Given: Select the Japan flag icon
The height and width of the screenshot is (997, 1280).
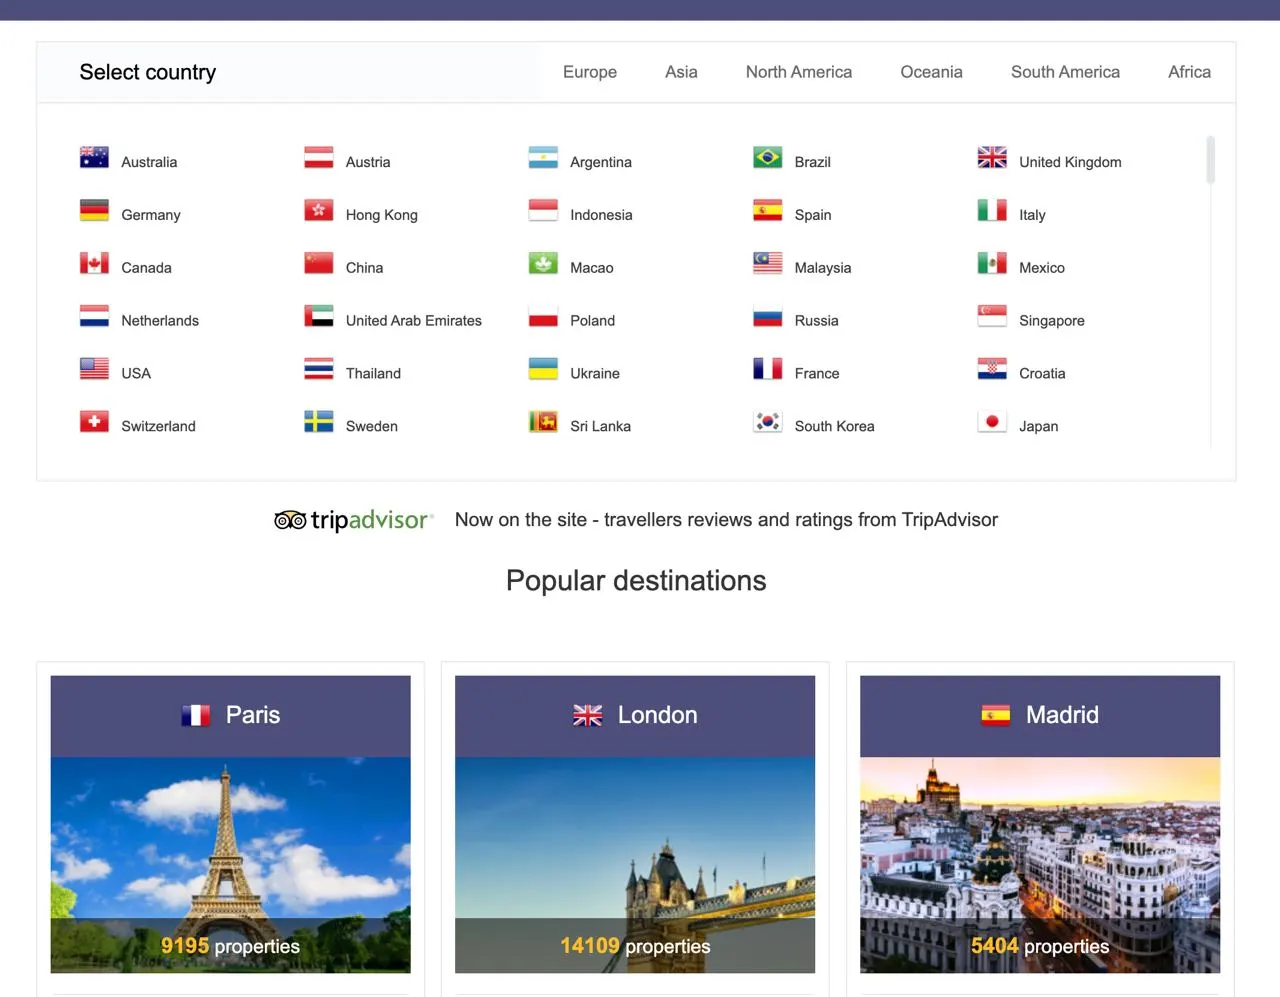Looking at the screenshot, I should click(x=991, y=422).
